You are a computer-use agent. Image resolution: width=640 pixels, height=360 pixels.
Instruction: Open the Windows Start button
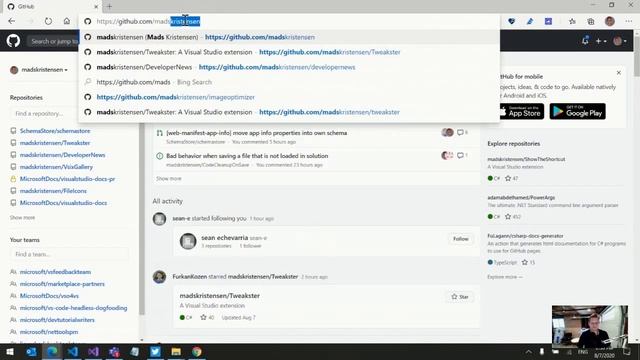coord(10,352)
